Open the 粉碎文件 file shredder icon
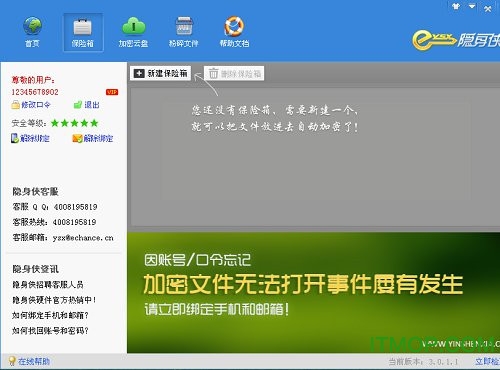Viewport: 500px width, 370px height. (184, 32)
